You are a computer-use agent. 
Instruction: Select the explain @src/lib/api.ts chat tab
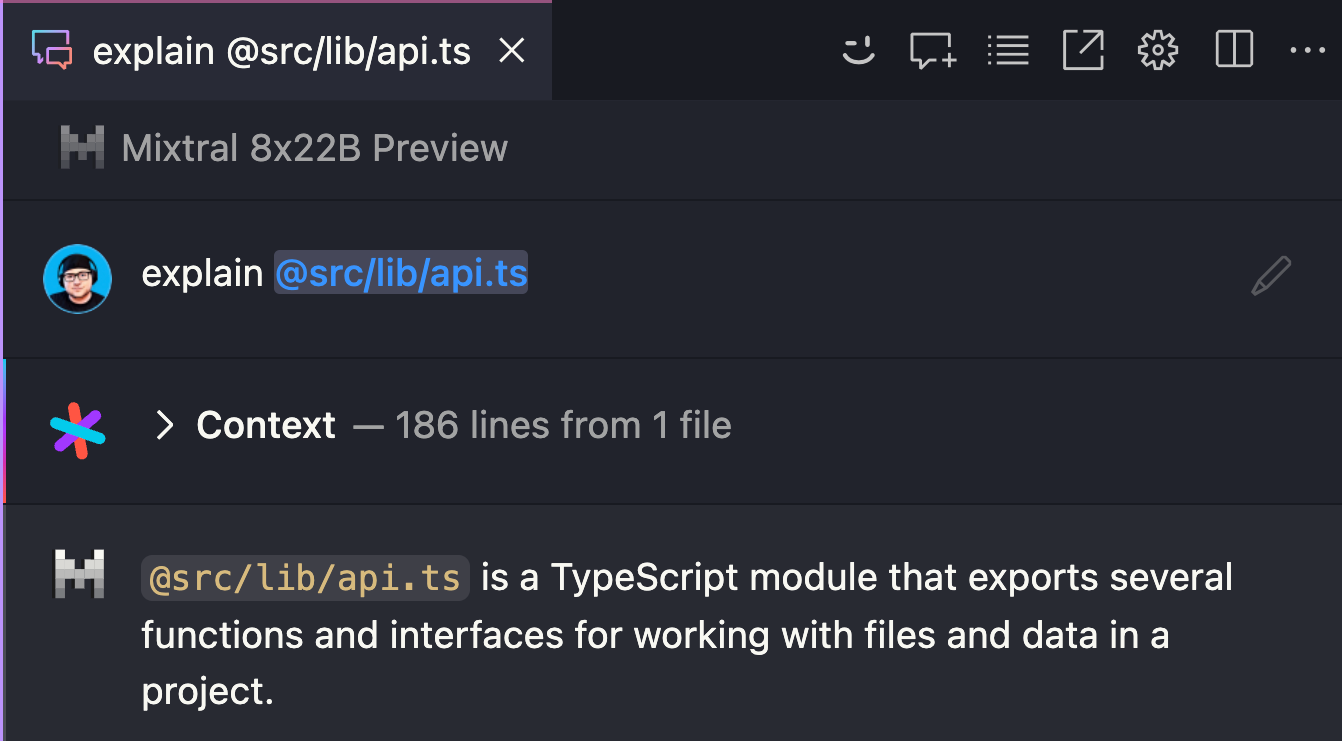(277, 51)
